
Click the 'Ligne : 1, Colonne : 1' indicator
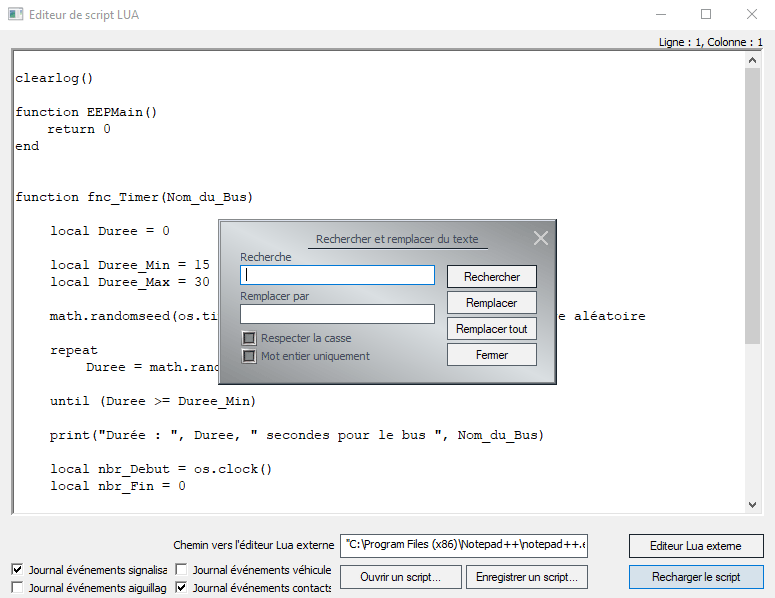pyautogui.click(x=710, y=42)
